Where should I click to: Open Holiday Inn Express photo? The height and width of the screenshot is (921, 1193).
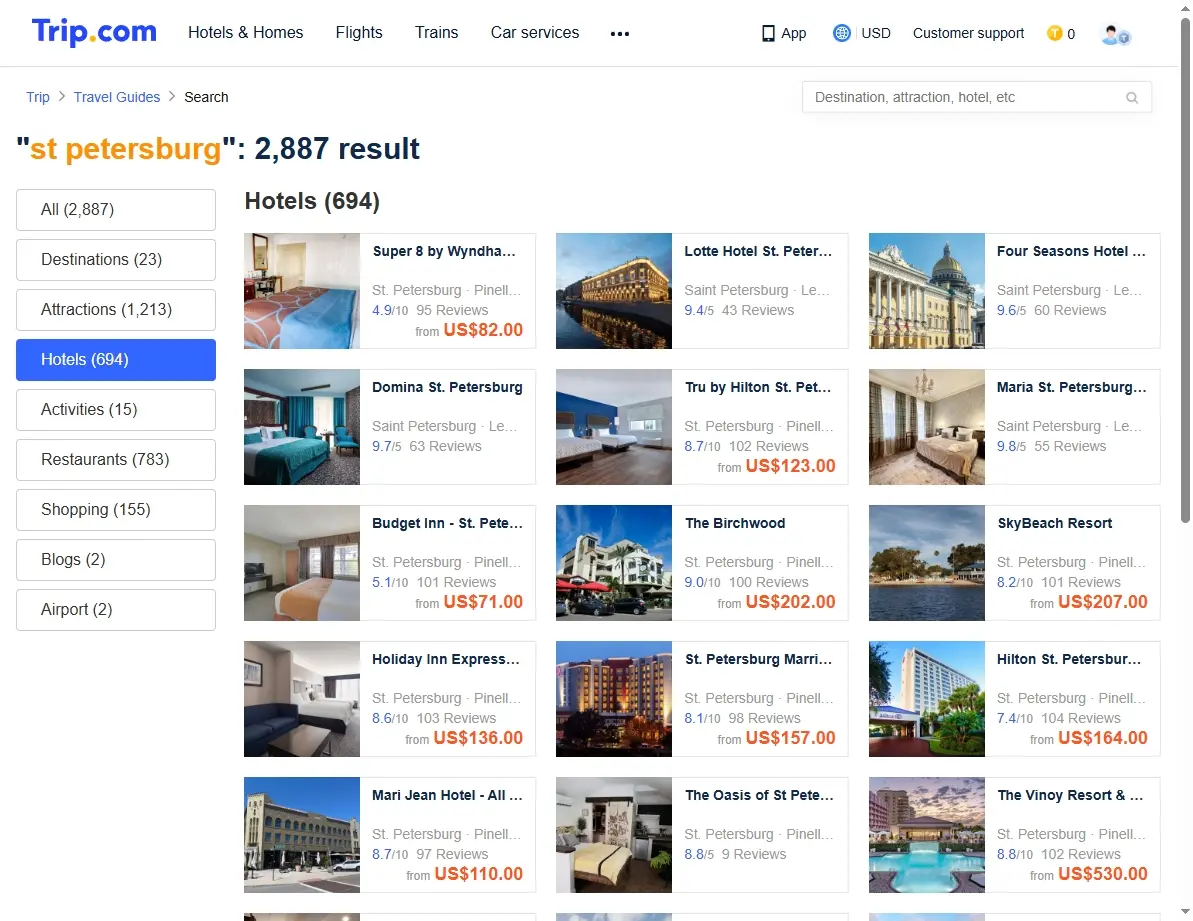302,700
